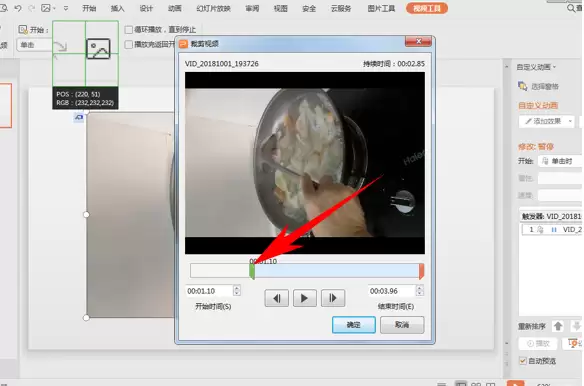Image resolution: width=584 pixels, height=386 pixels.
Task: Click the notes icon in status bar
Action: pos(441,384)
